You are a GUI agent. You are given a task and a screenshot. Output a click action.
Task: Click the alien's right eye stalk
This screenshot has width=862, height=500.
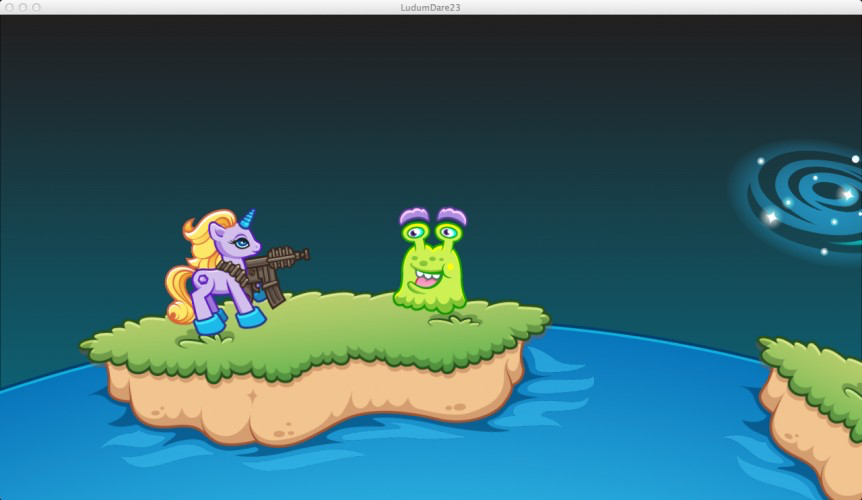tap(451, 226)
